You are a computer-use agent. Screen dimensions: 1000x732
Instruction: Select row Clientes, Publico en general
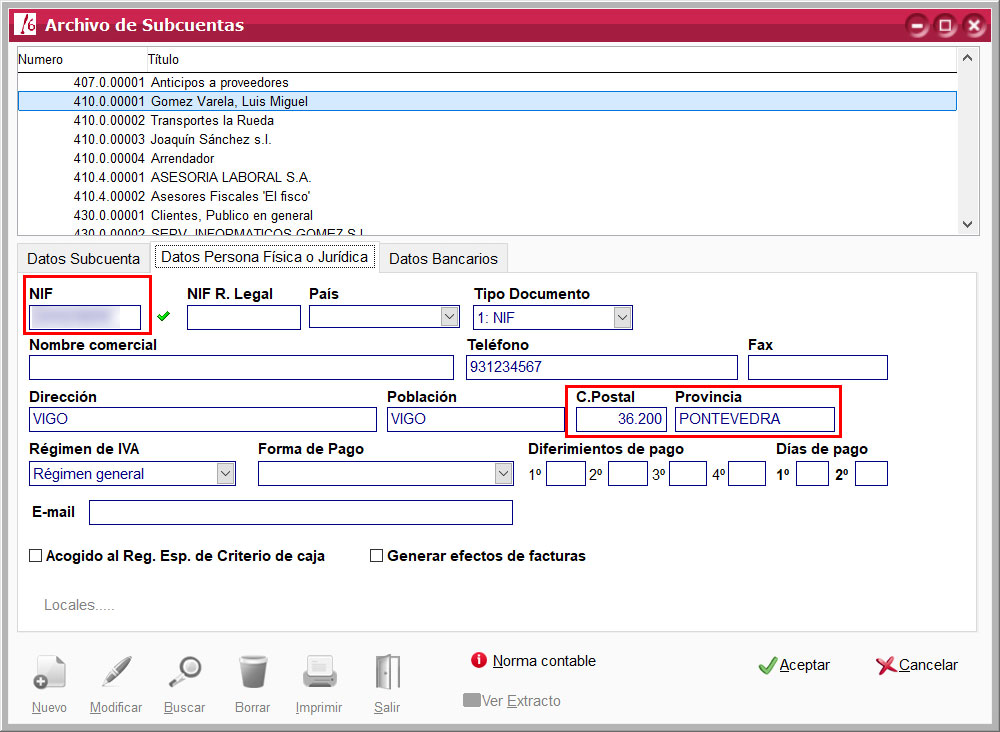pyautogui.click(x=487, y=216)
